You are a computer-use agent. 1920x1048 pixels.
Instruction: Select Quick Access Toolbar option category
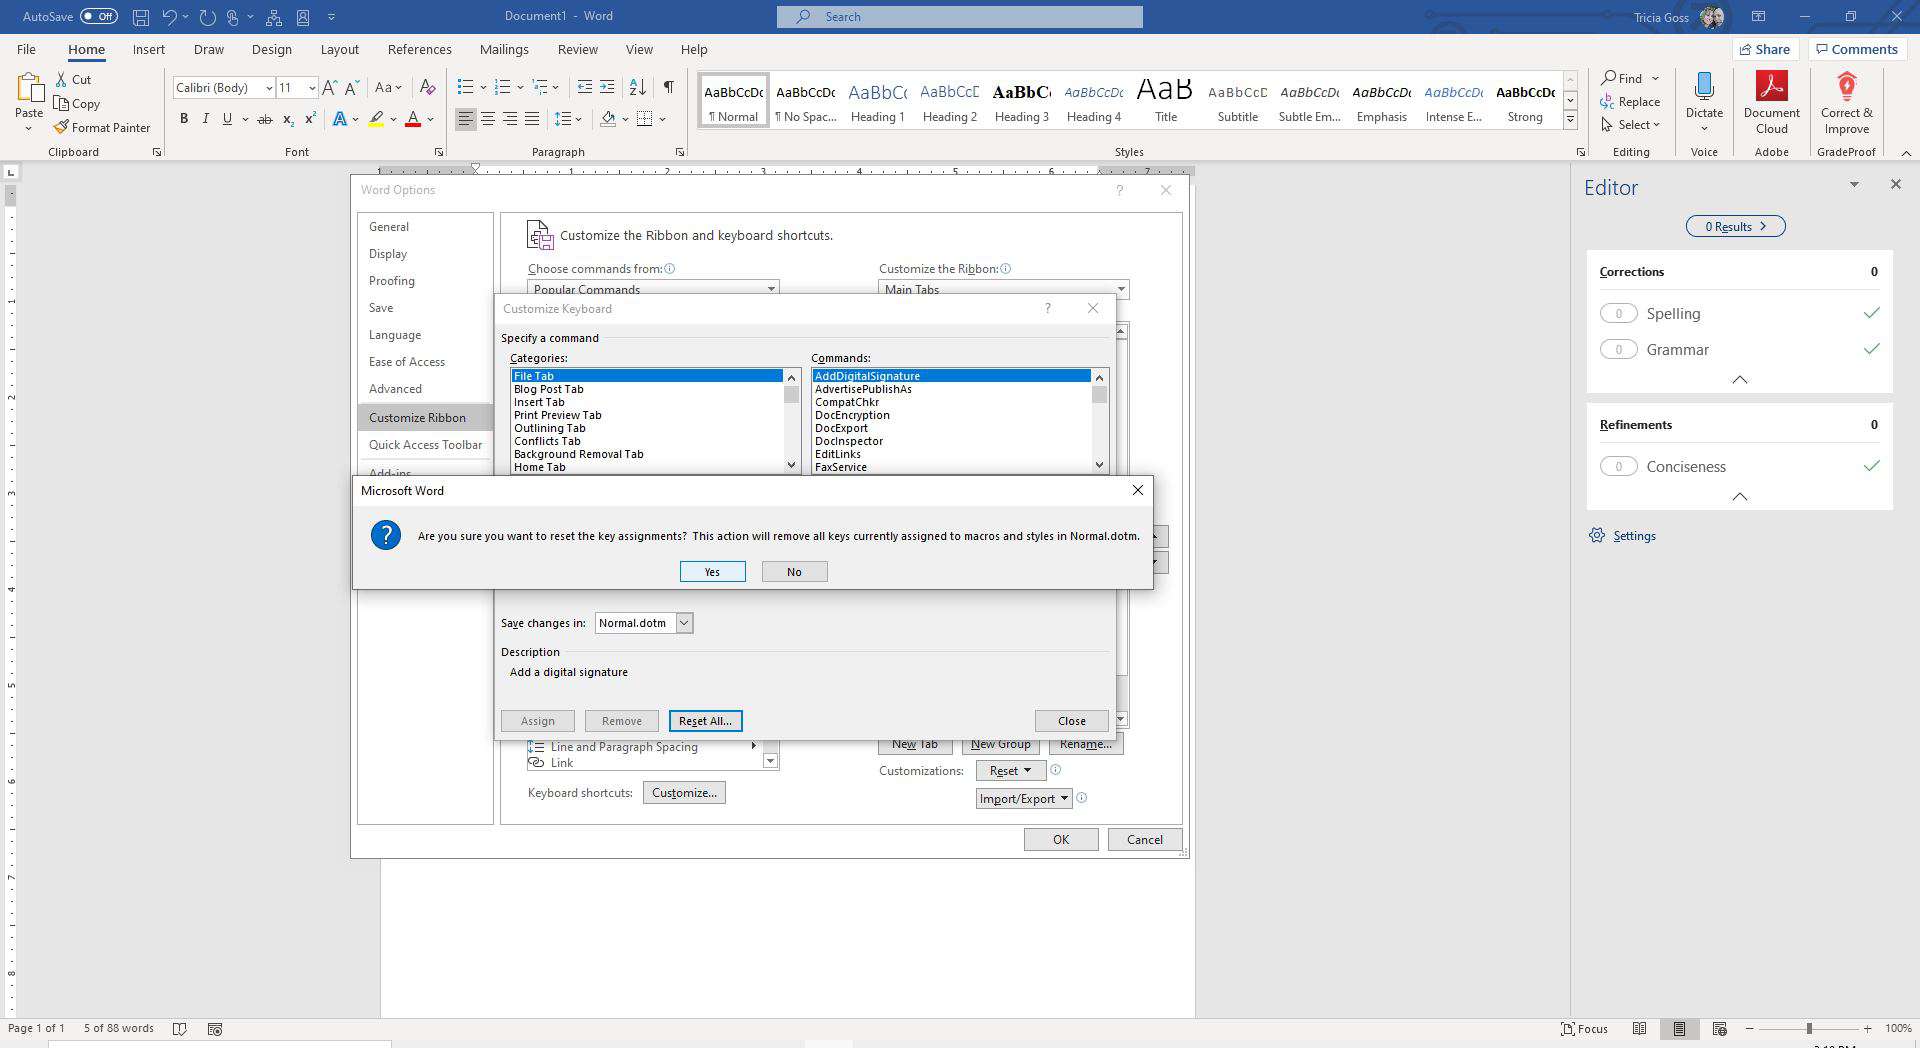tap(425, 445)
